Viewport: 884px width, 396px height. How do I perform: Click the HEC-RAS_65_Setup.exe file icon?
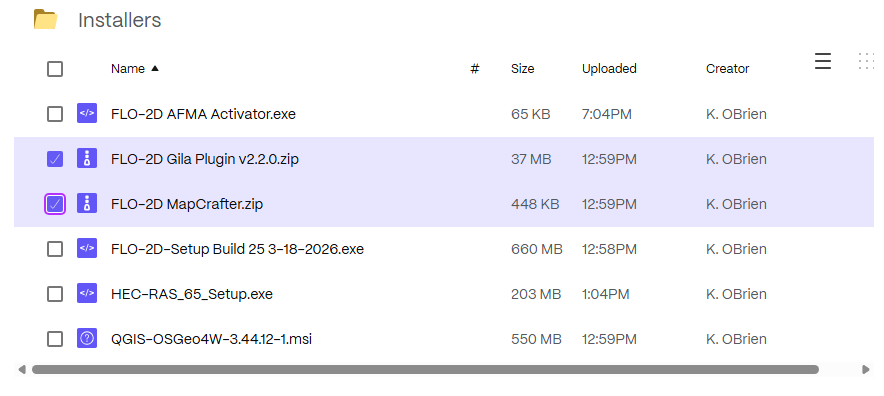point(87,294)
